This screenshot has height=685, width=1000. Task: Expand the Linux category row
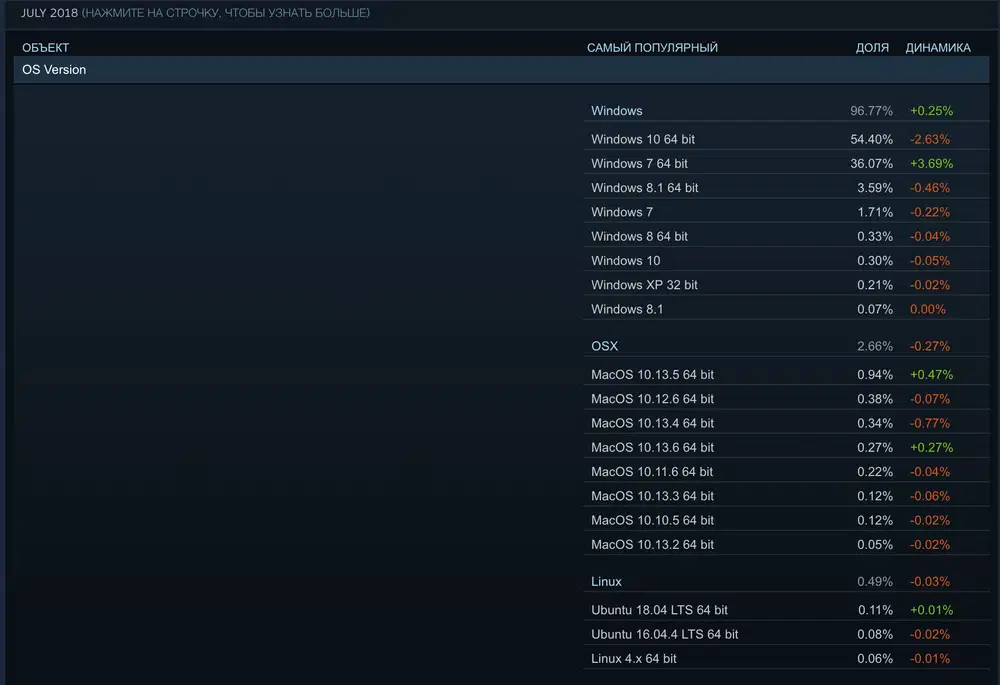coord(605,581)
